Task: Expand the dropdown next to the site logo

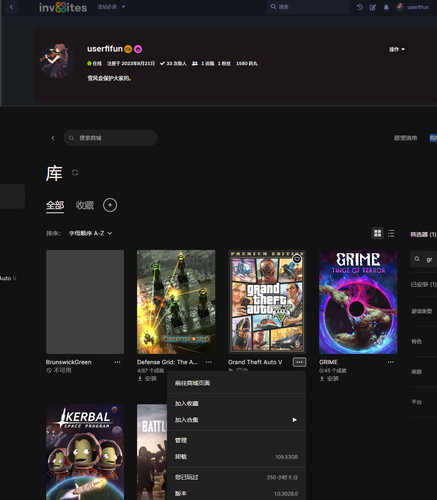Action: tap(123, 7)
